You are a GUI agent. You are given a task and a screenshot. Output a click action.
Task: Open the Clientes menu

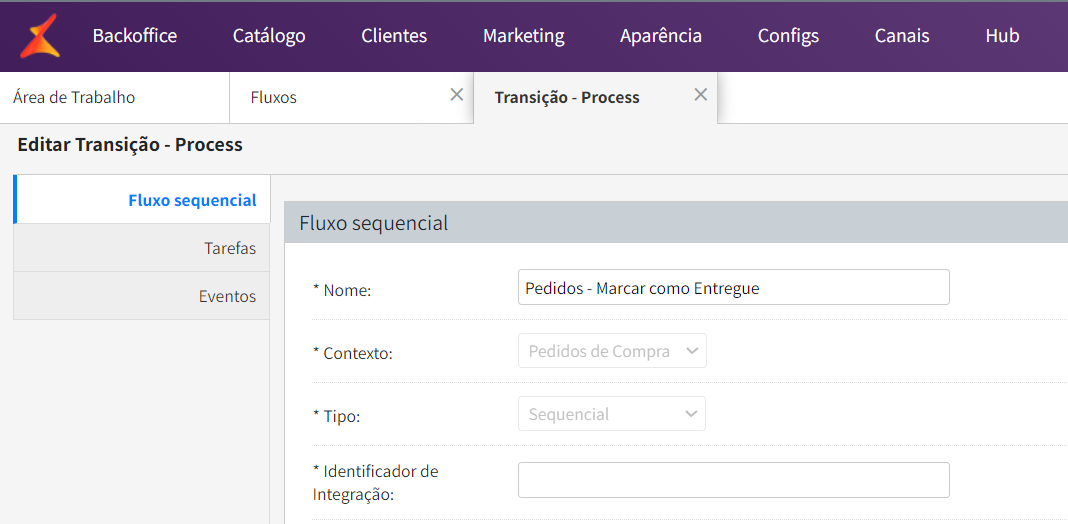point(394,36)
